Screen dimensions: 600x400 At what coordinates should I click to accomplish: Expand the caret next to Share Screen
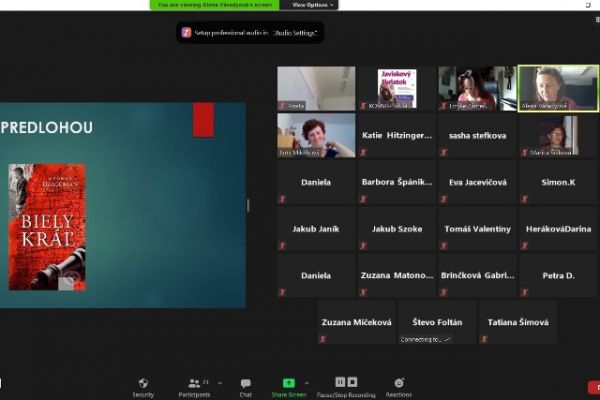click(307, 382)
